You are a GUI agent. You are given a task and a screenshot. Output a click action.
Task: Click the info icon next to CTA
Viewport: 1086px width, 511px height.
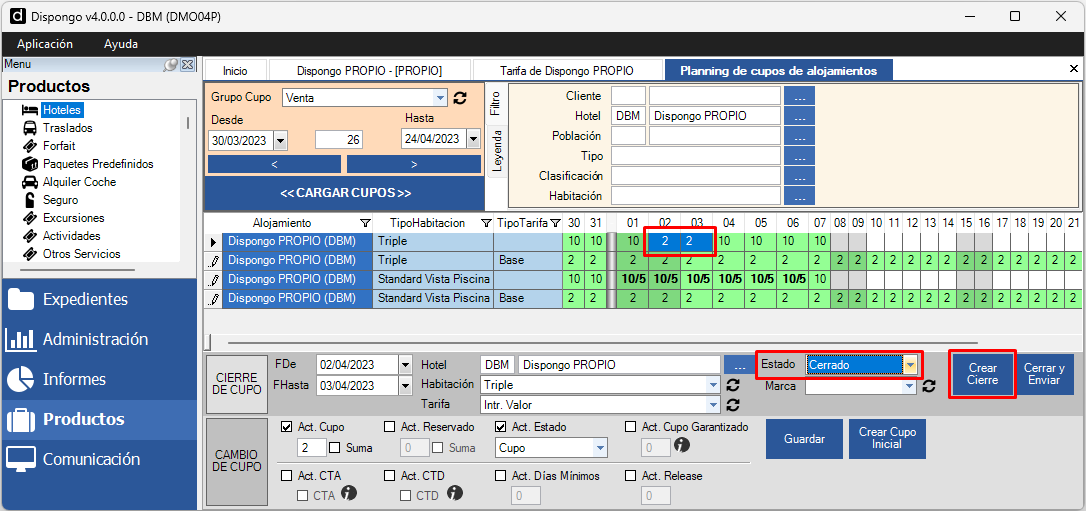(349, 494)
